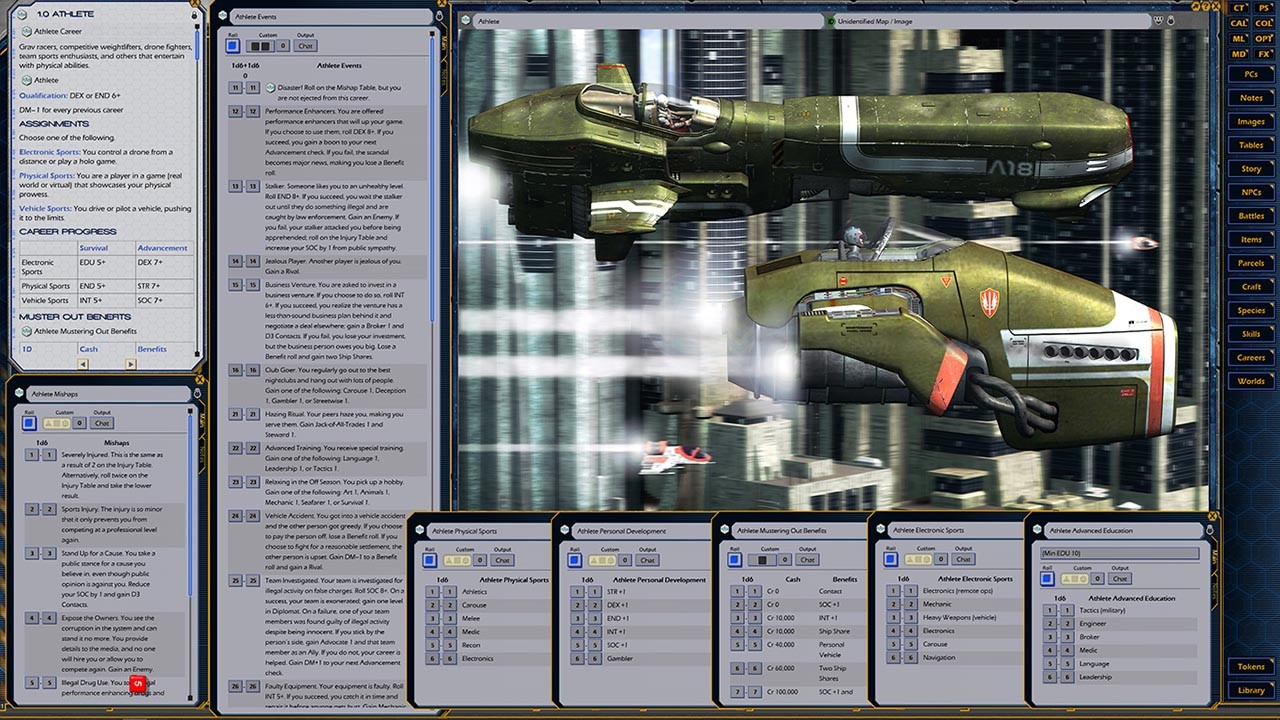Open the Images panel from the sidebar

pos(1249,121)
